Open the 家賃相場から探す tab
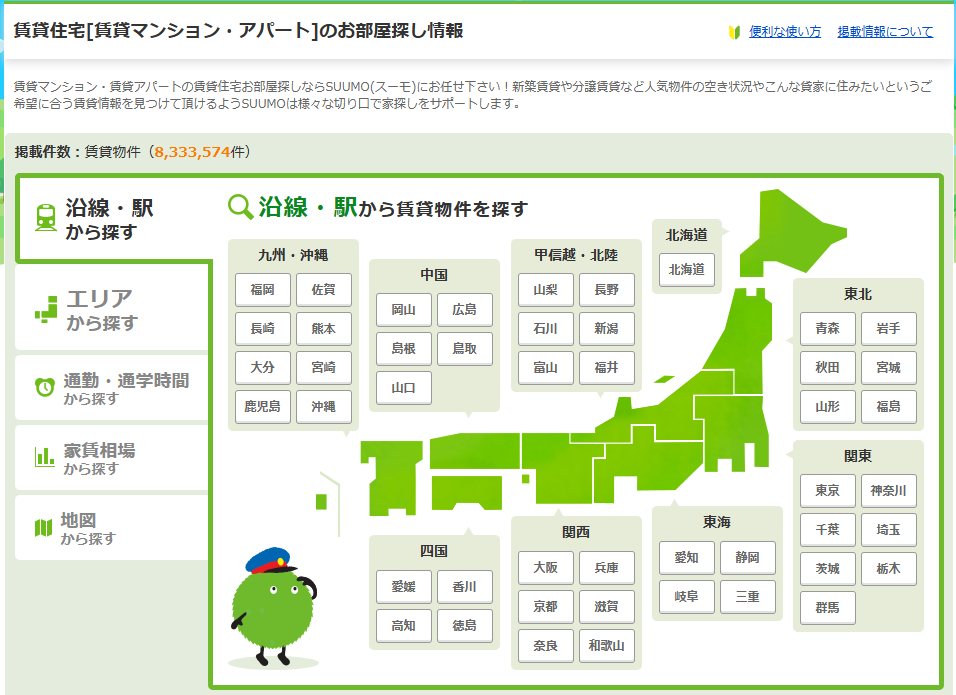This screenshot has width=956, height=695. click(x=112, y=458)
